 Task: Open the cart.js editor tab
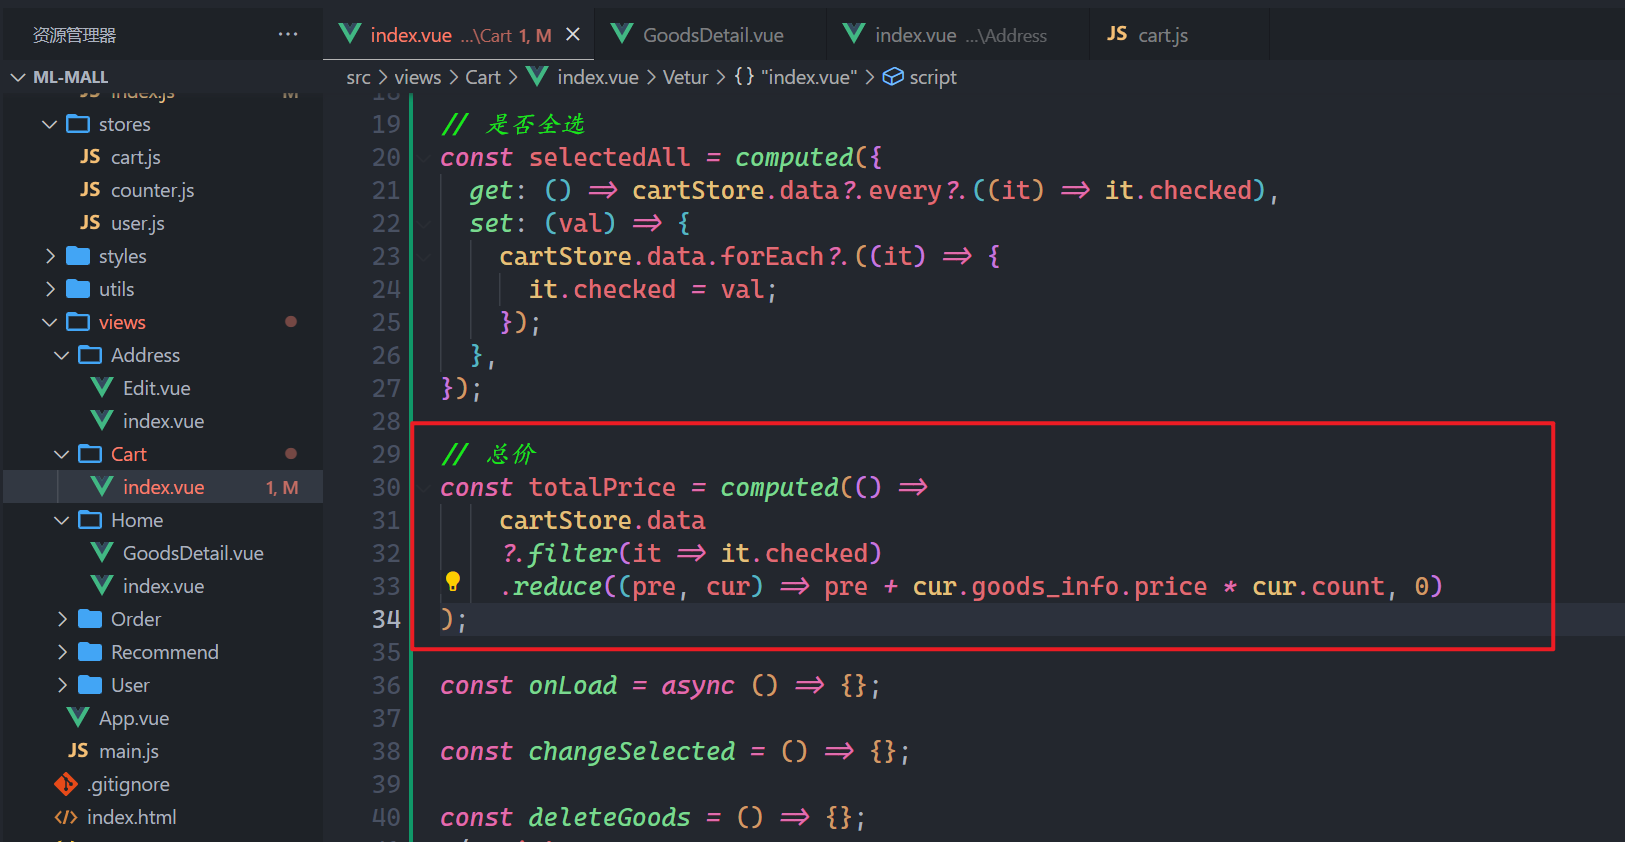click(x=1179, y=35)
